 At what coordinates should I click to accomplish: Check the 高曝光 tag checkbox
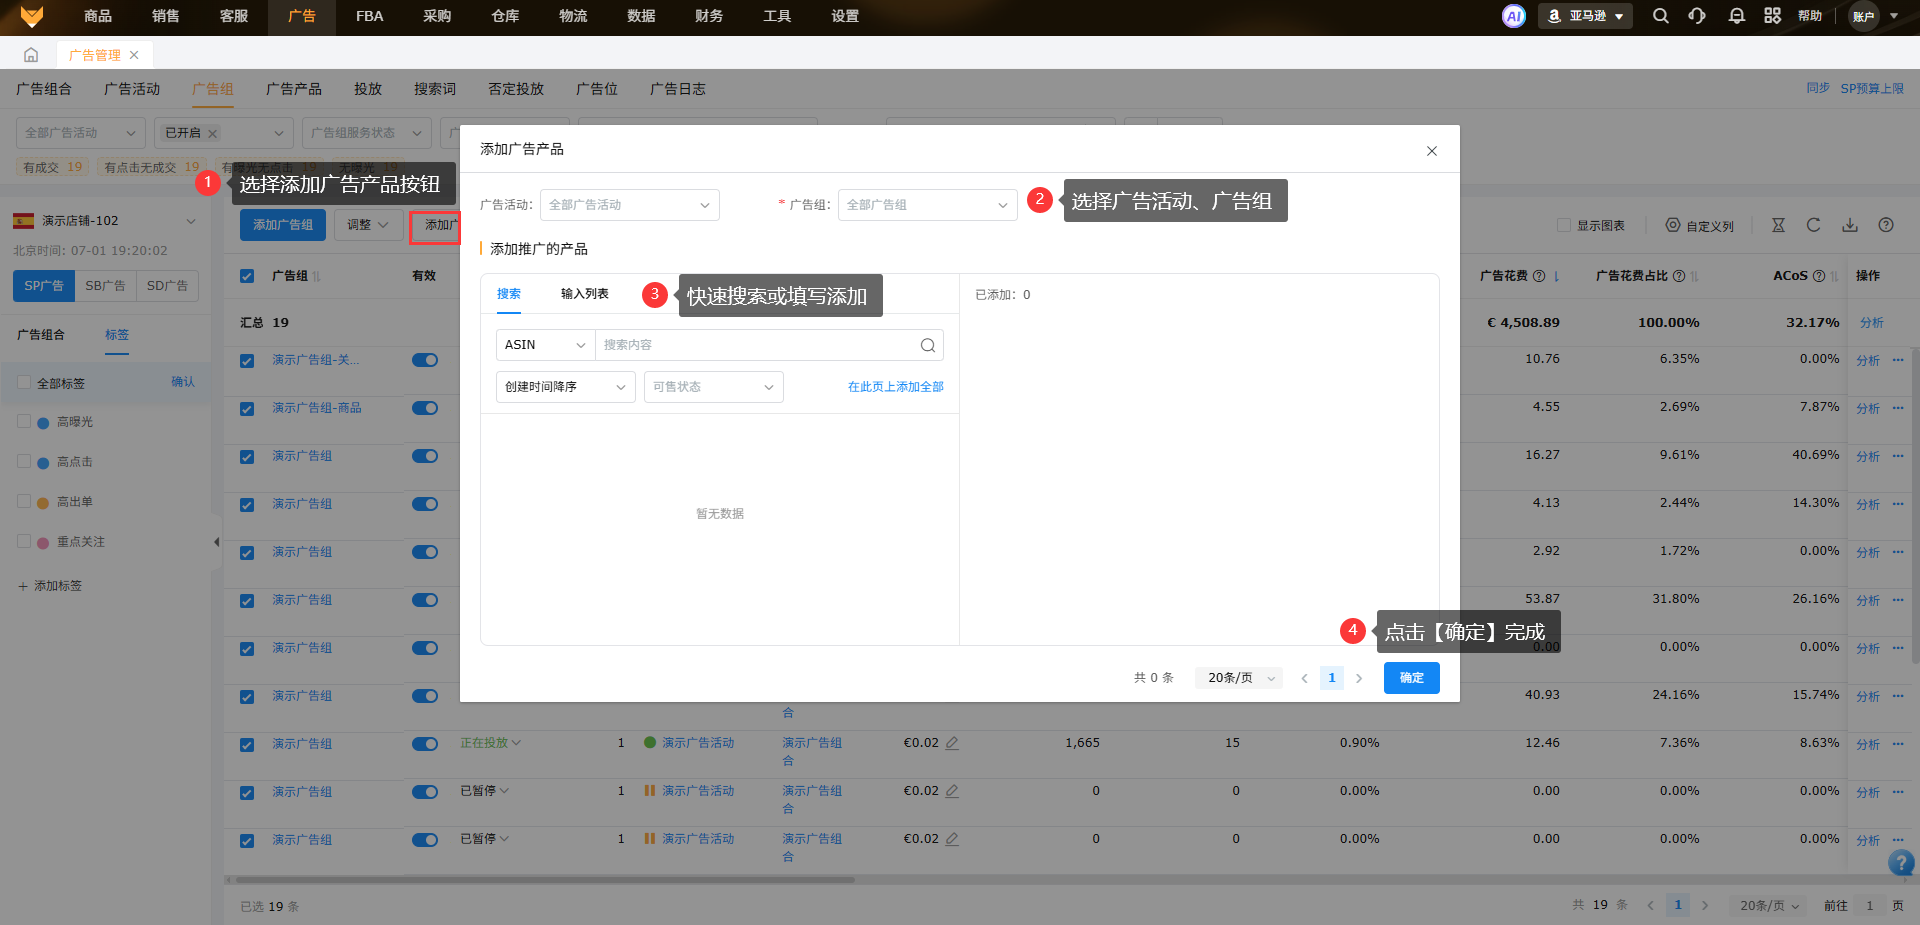pyautogui.click(x=24, y=422)
